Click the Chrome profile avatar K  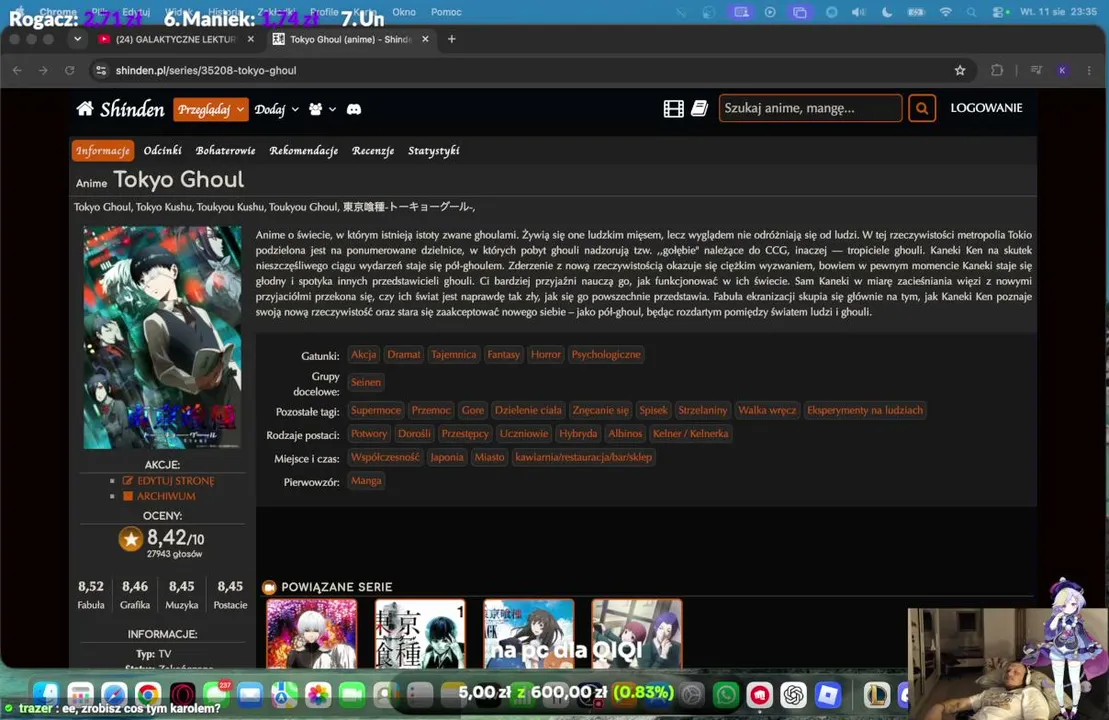(1062, 70)
